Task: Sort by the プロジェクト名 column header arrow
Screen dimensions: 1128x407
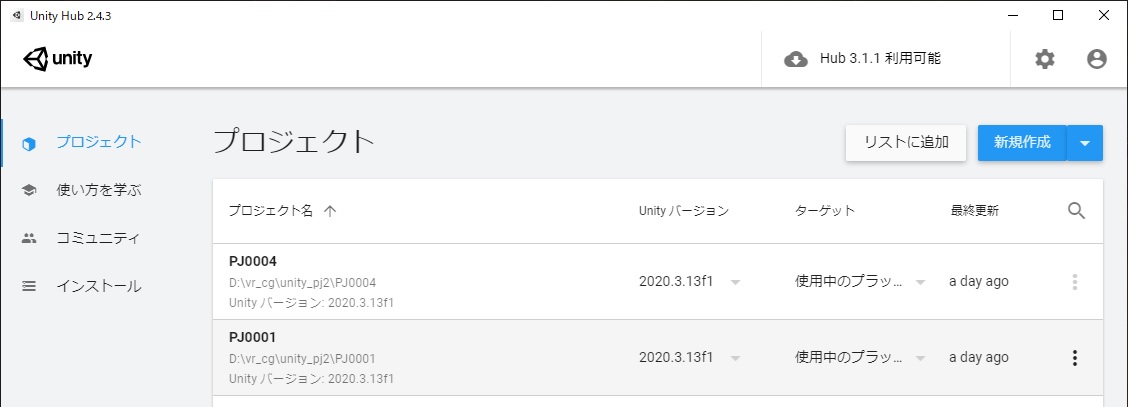Action: [x=330, y=211]
